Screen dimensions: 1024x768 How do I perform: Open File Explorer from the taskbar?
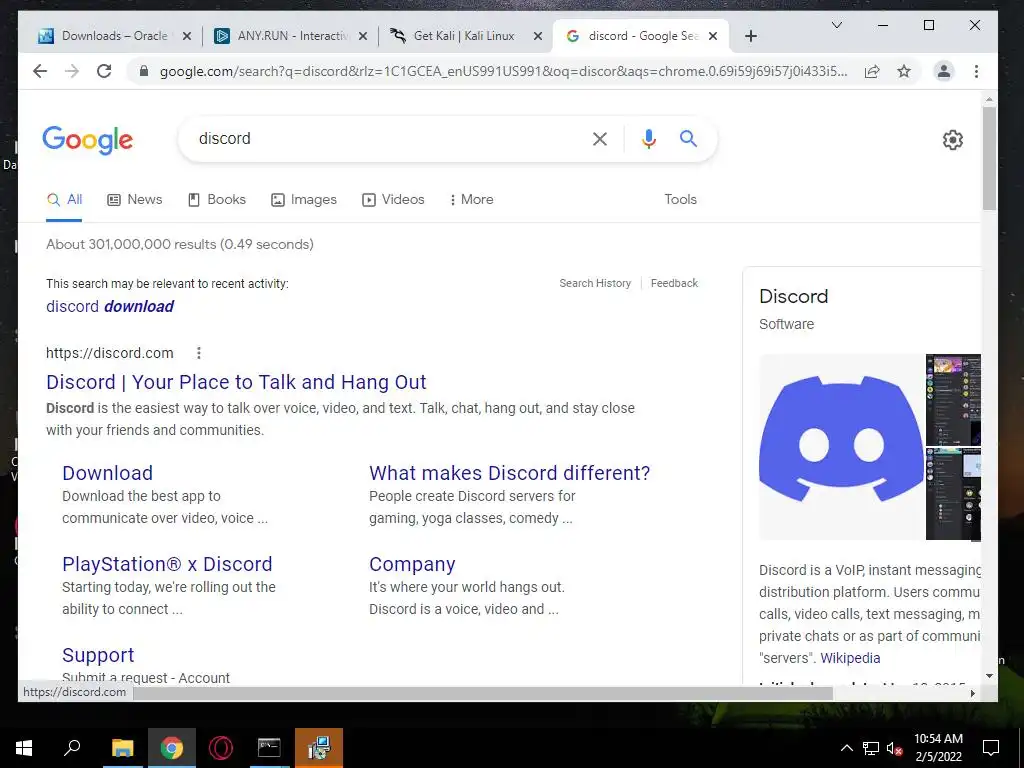click(x=122, y=748)
